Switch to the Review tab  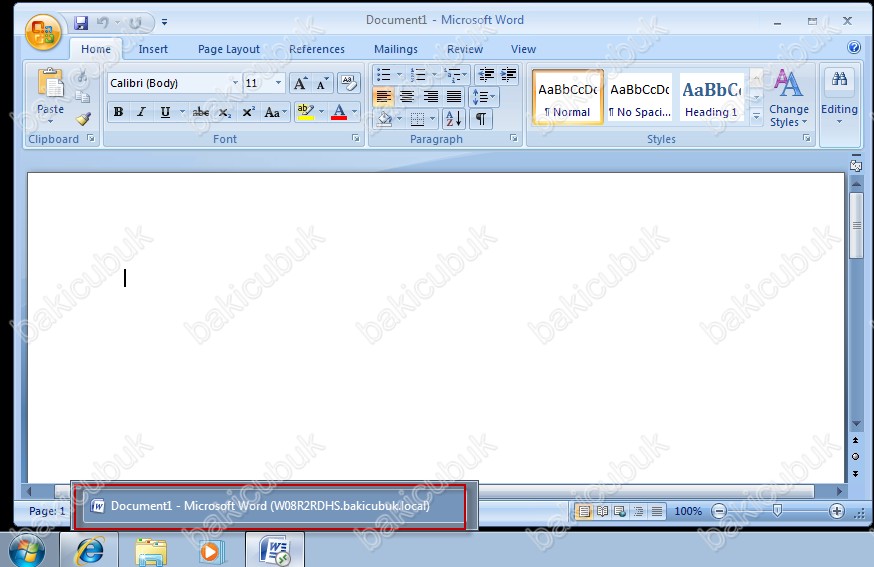(464, 49)
